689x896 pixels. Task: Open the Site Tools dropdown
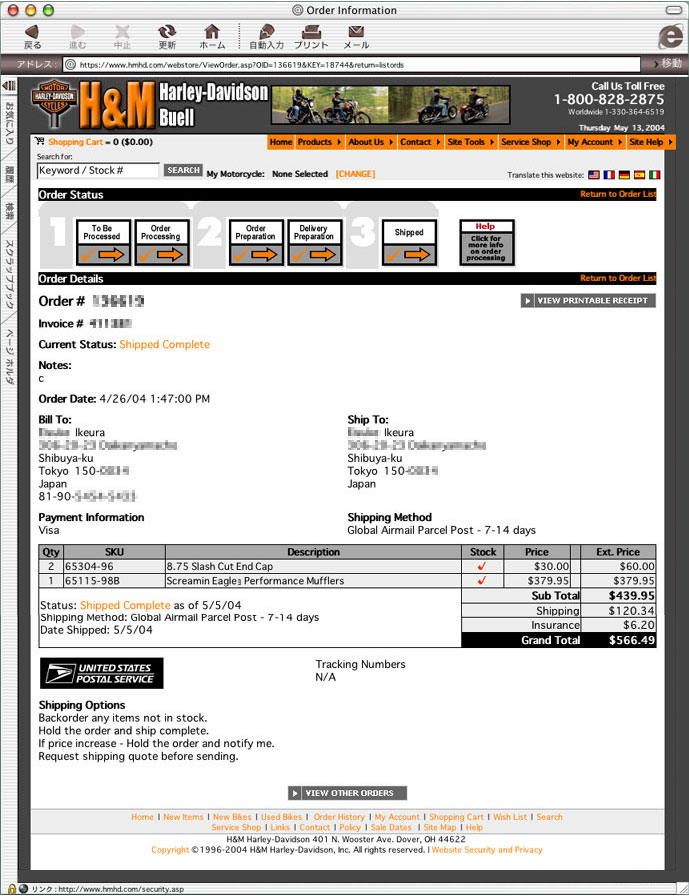(471, 142)
